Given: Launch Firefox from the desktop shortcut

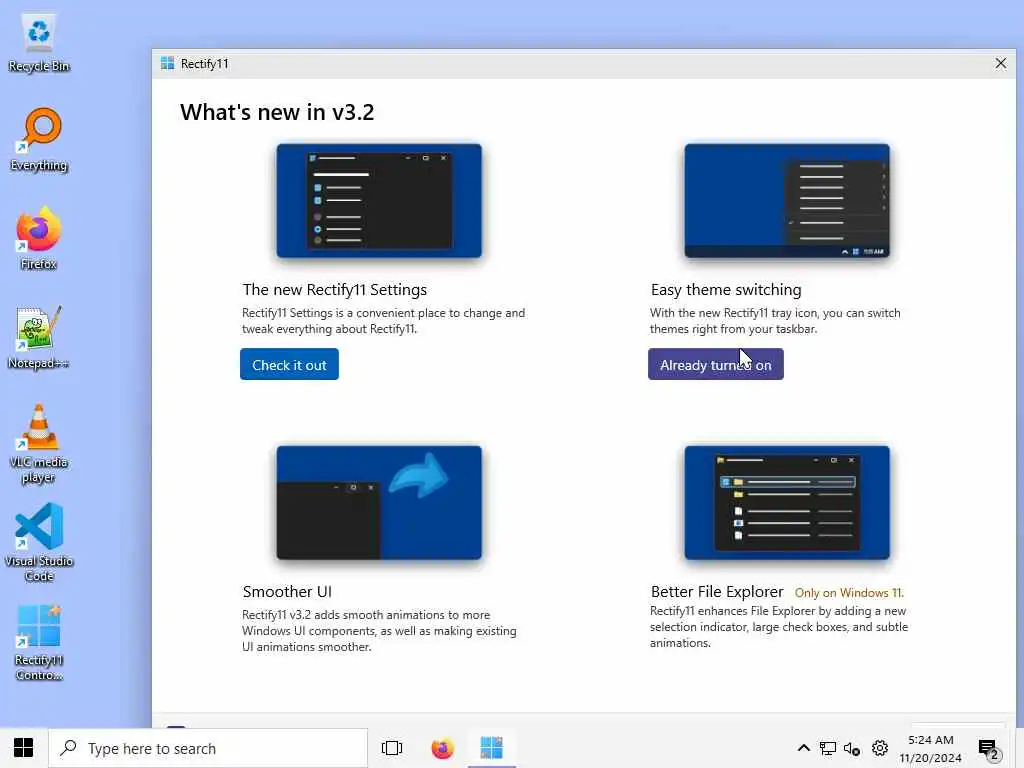Looking at the screenshot, I should [39, 238].
